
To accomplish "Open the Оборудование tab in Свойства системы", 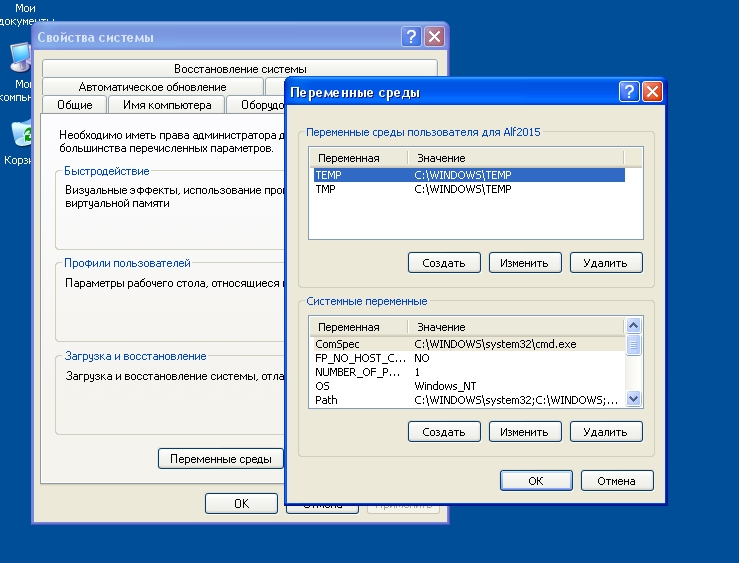I will point(257,105).
